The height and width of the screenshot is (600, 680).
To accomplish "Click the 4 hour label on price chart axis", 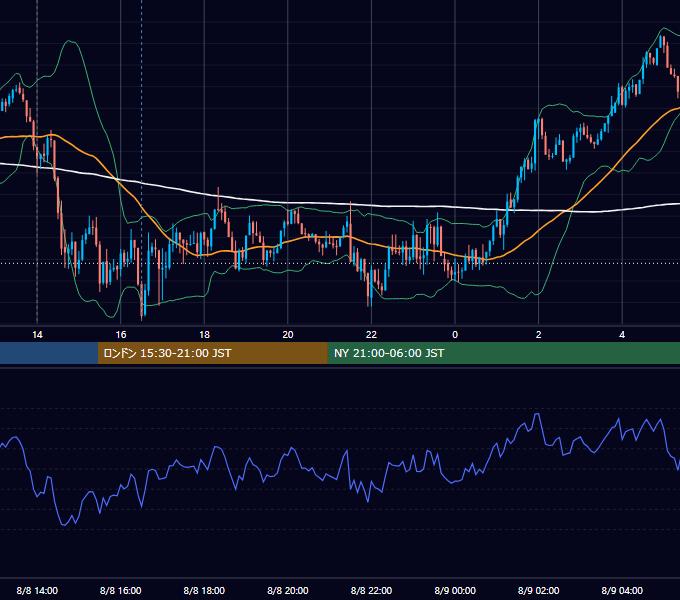I will click(622, 335).
